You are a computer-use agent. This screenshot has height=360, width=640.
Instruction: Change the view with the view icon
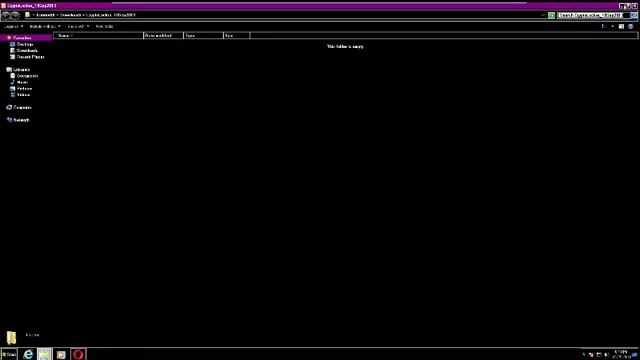tap(604, 26)
